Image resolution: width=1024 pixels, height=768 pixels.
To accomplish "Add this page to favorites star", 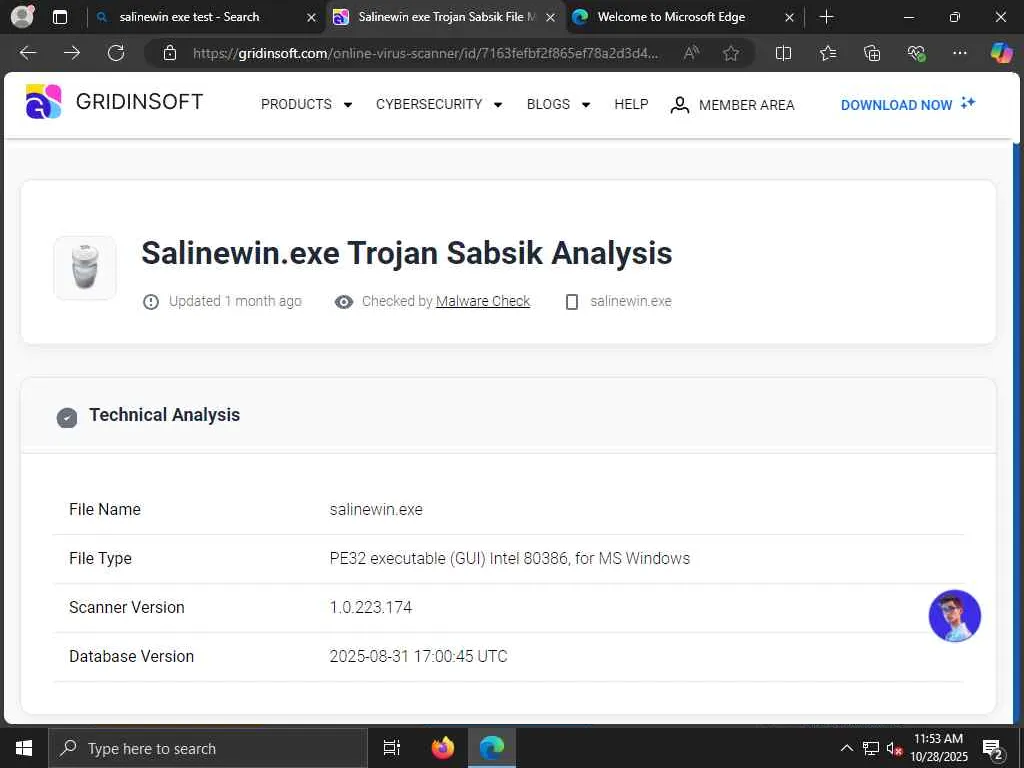I will (x=731, y=53).
